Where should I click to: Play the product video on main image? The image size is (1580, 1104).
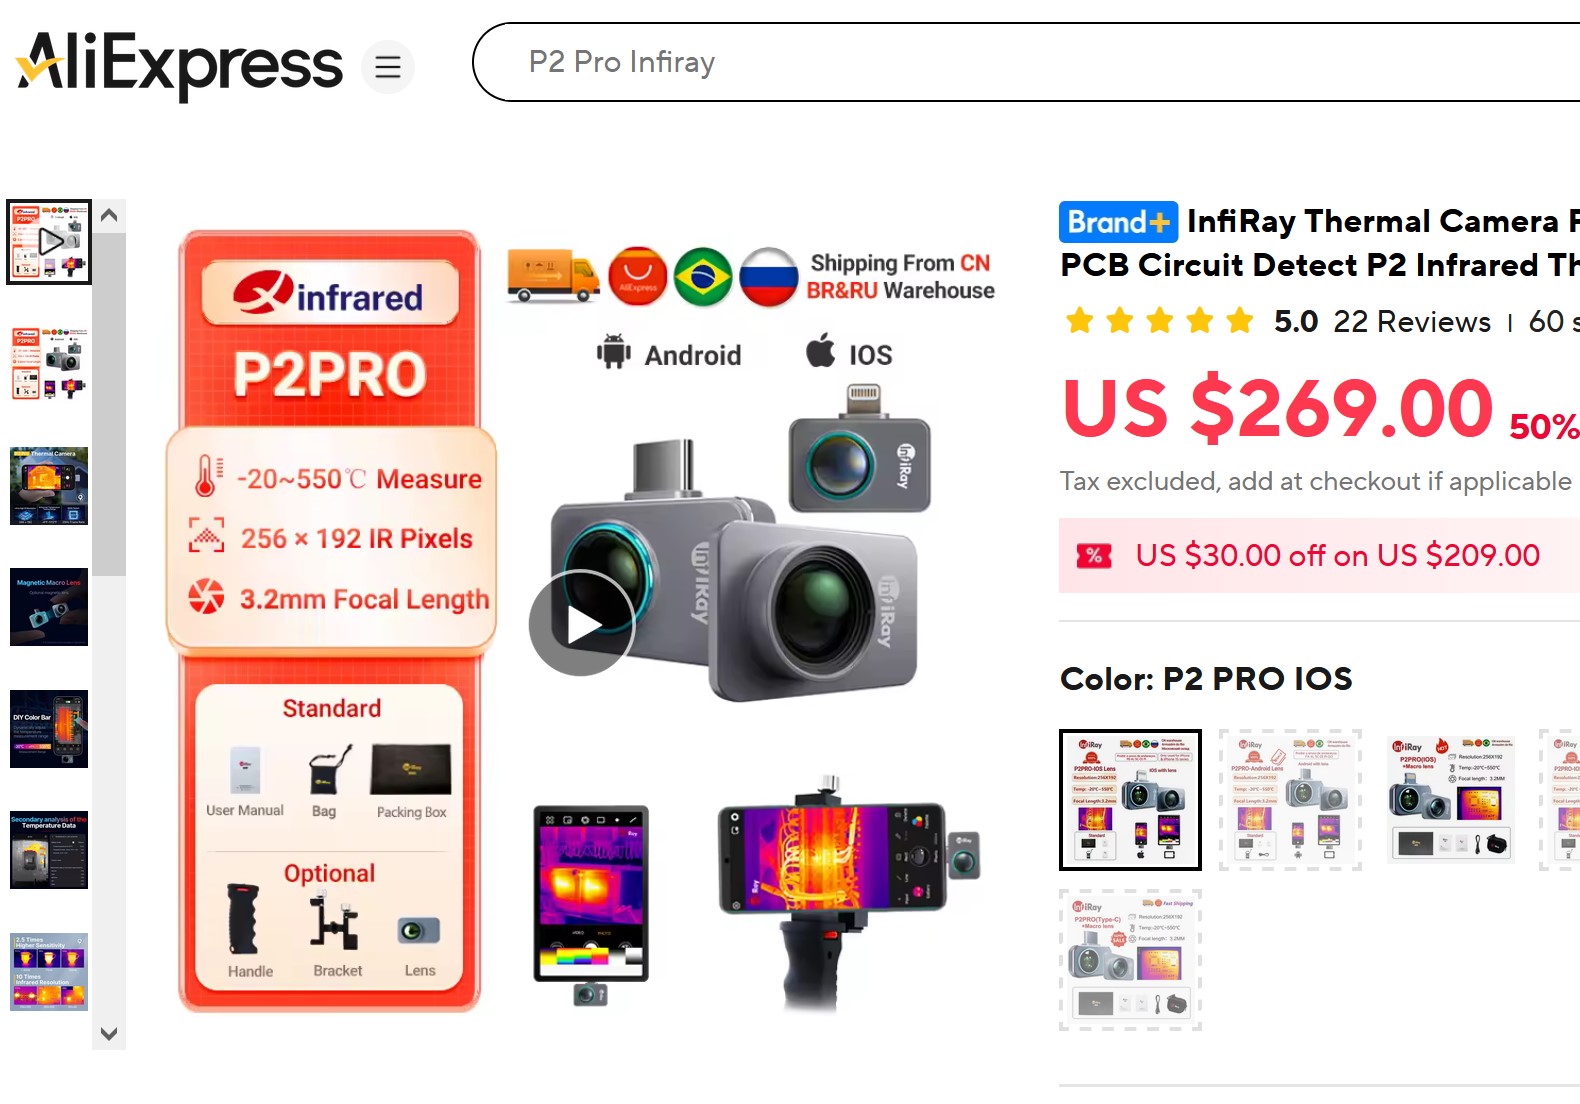(x=582, y=623)
